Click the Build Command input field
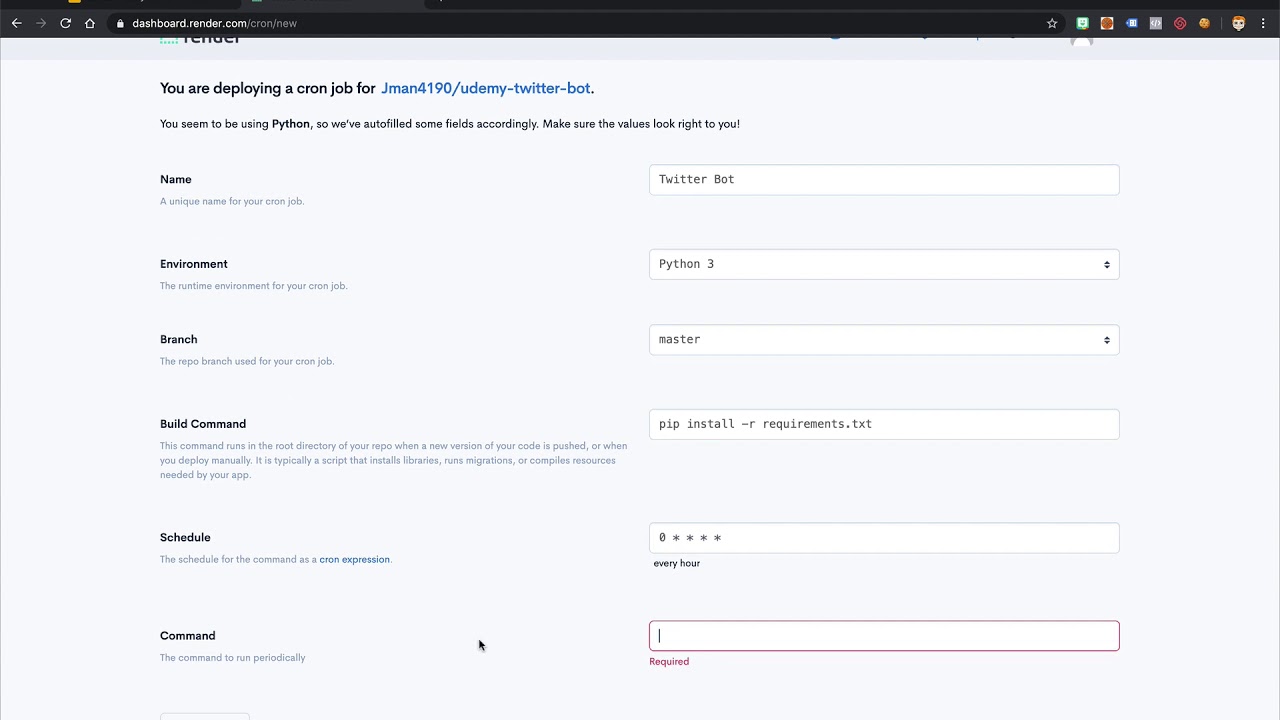This screenshot has width=1280, height=720. click(884, 424)
